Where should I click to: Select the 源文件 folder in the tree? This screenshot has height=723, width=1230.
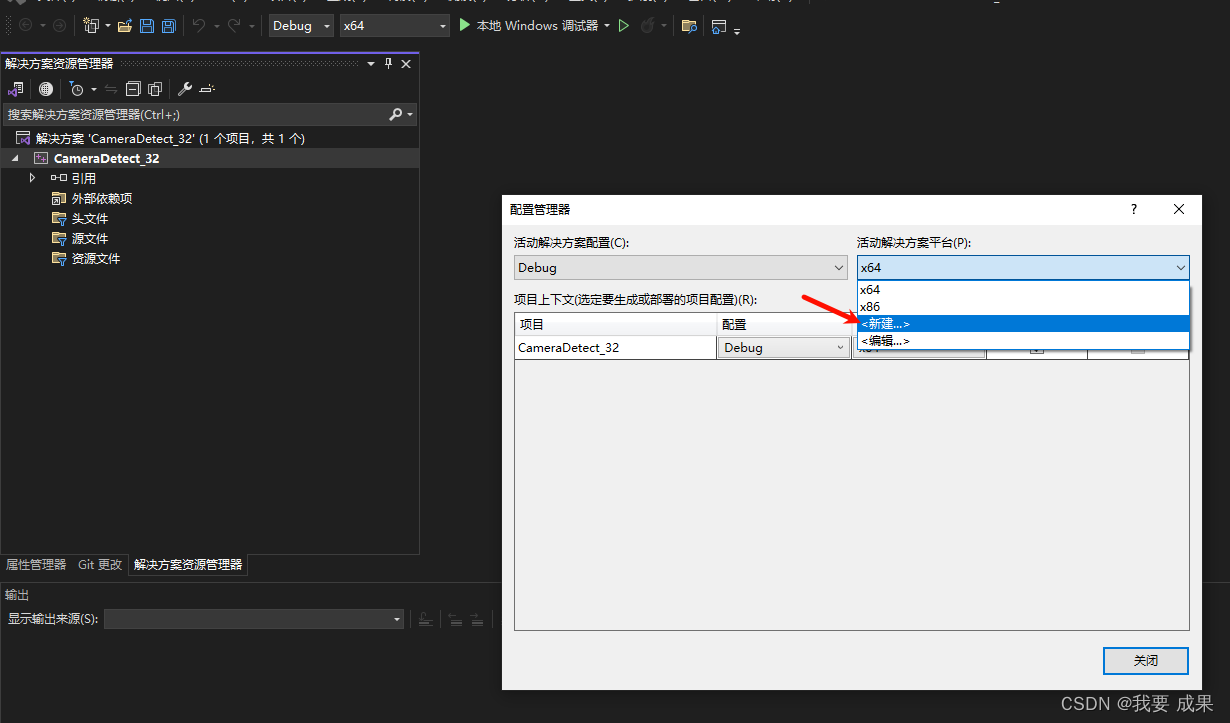click(x=89, y=239)
